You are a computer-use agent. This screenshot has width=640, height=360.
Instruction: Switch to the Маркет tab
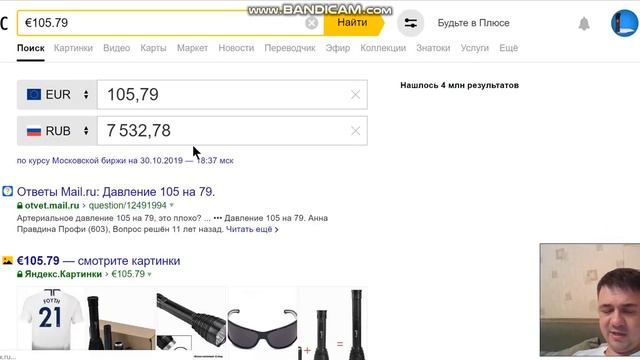(192, 48)
